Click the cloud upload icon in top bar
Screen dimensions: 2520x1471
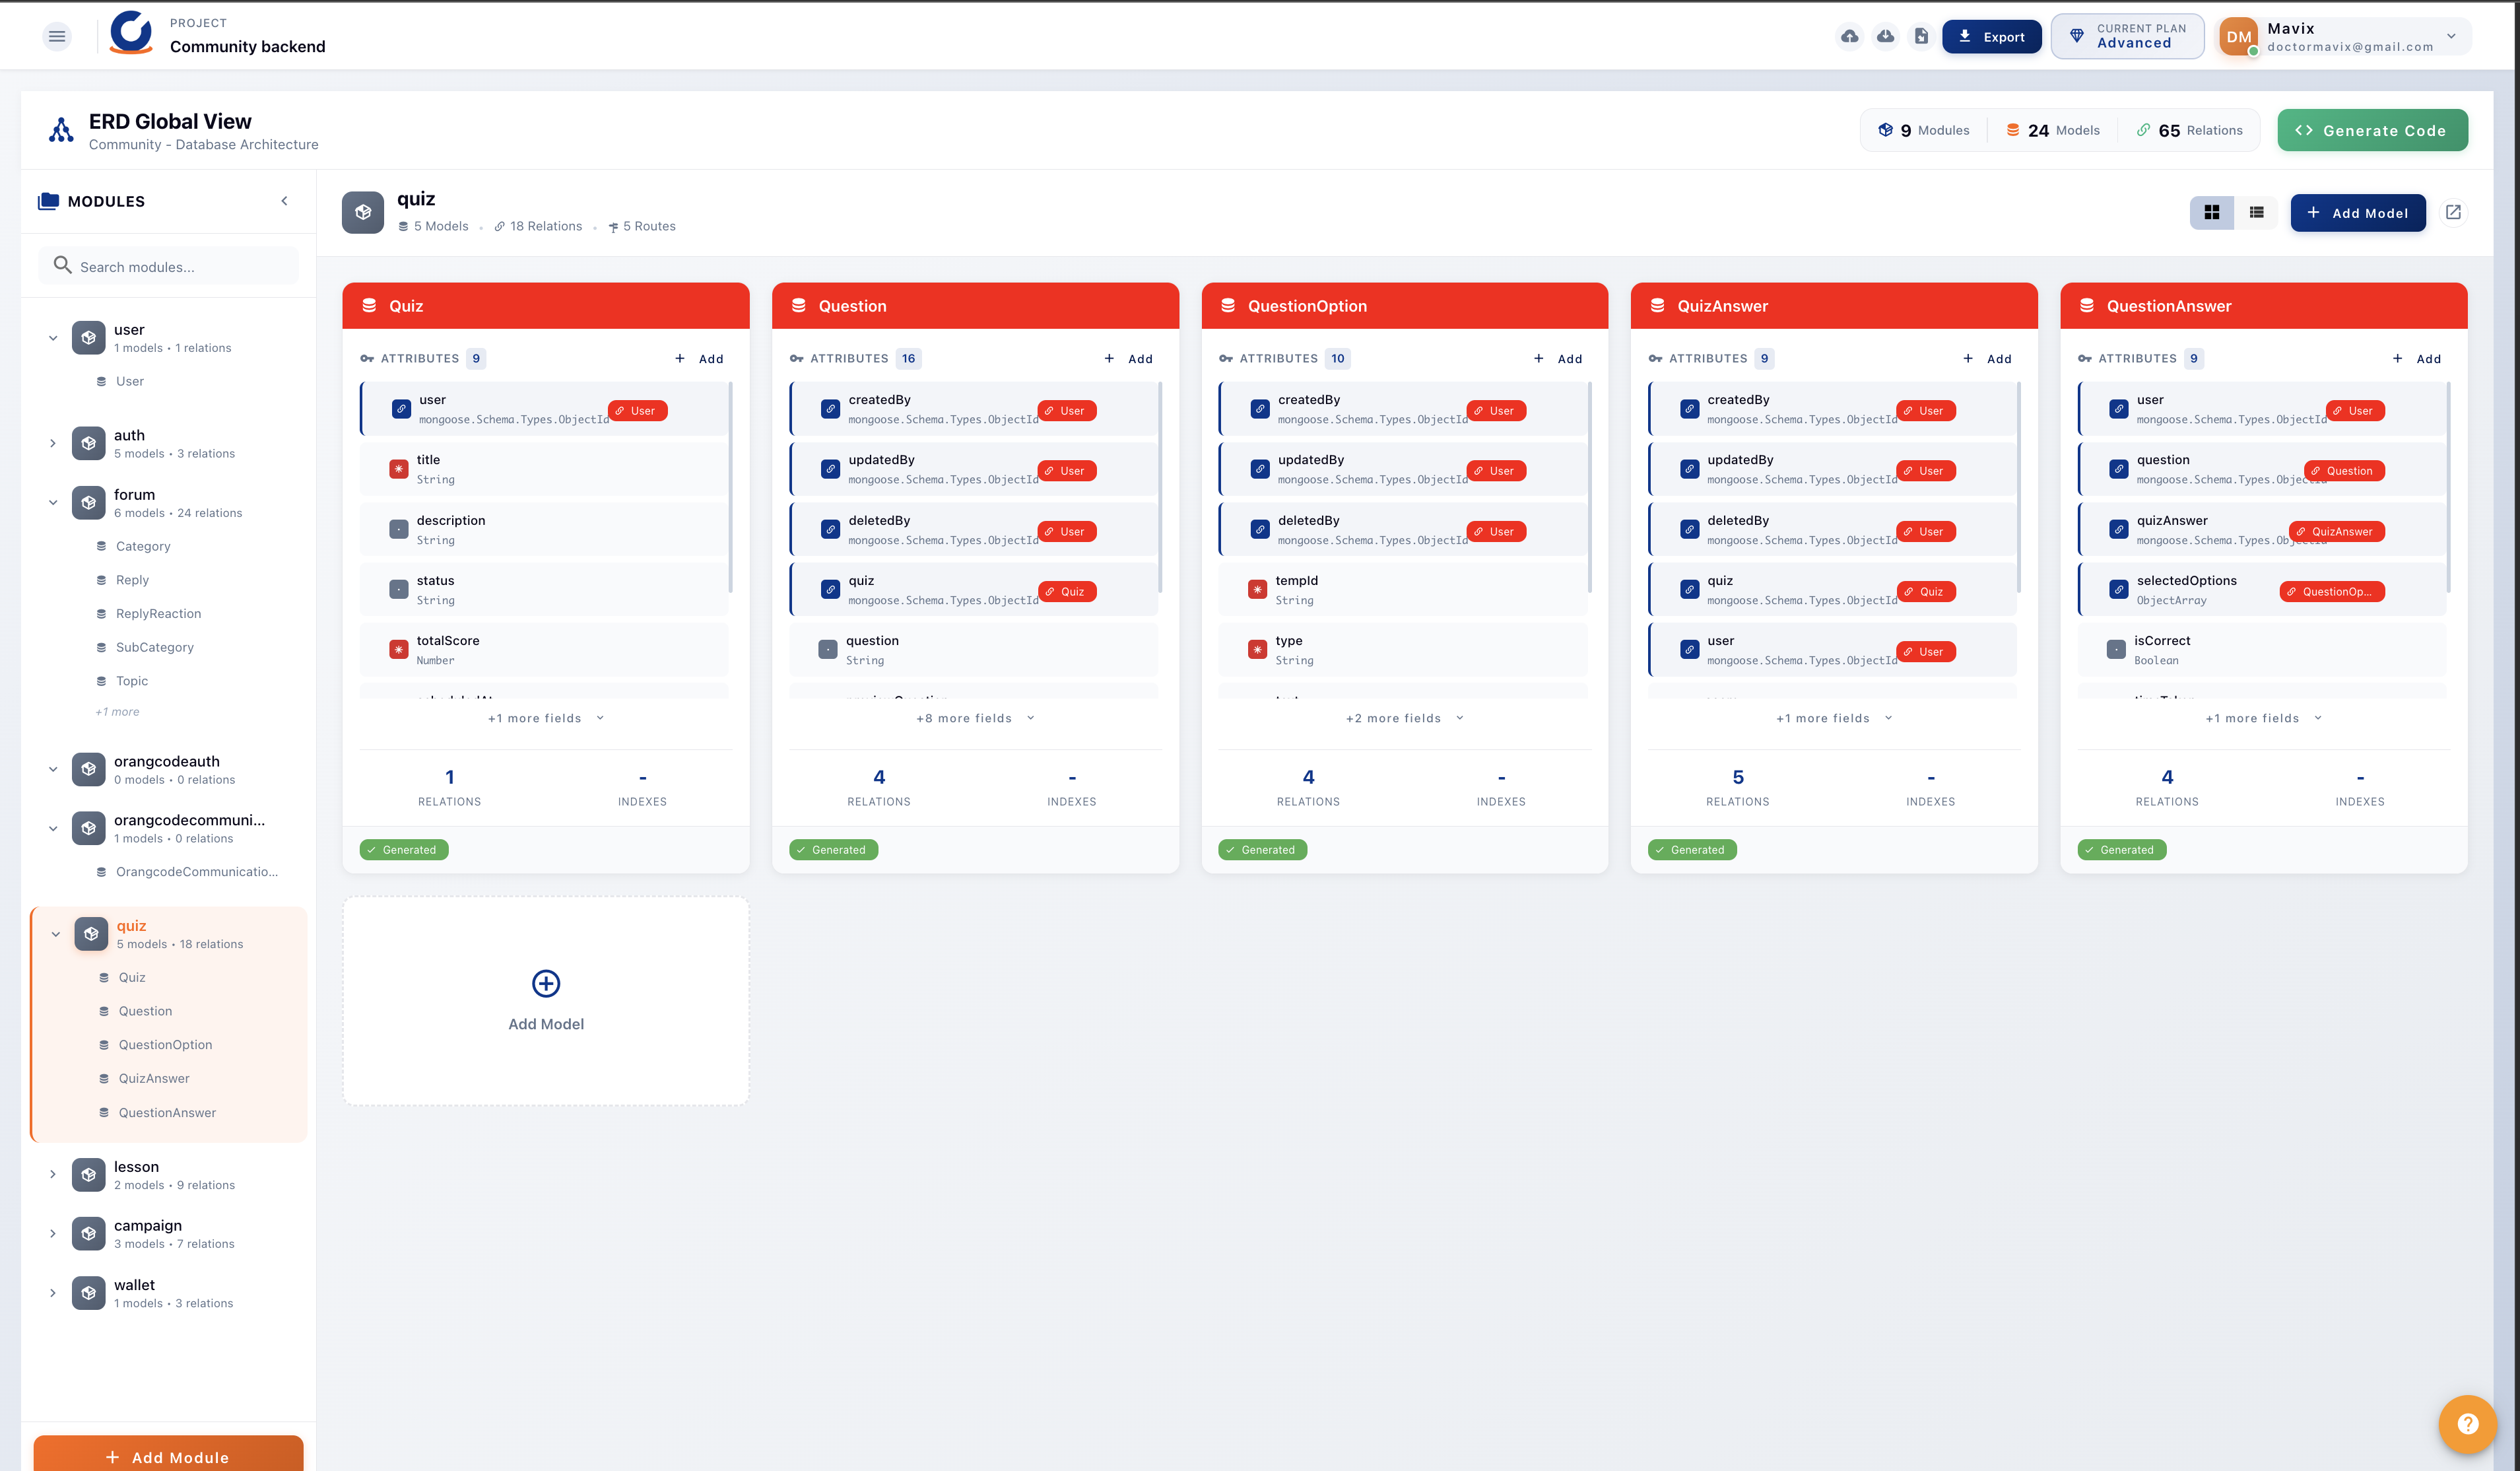pos(1850,36)
